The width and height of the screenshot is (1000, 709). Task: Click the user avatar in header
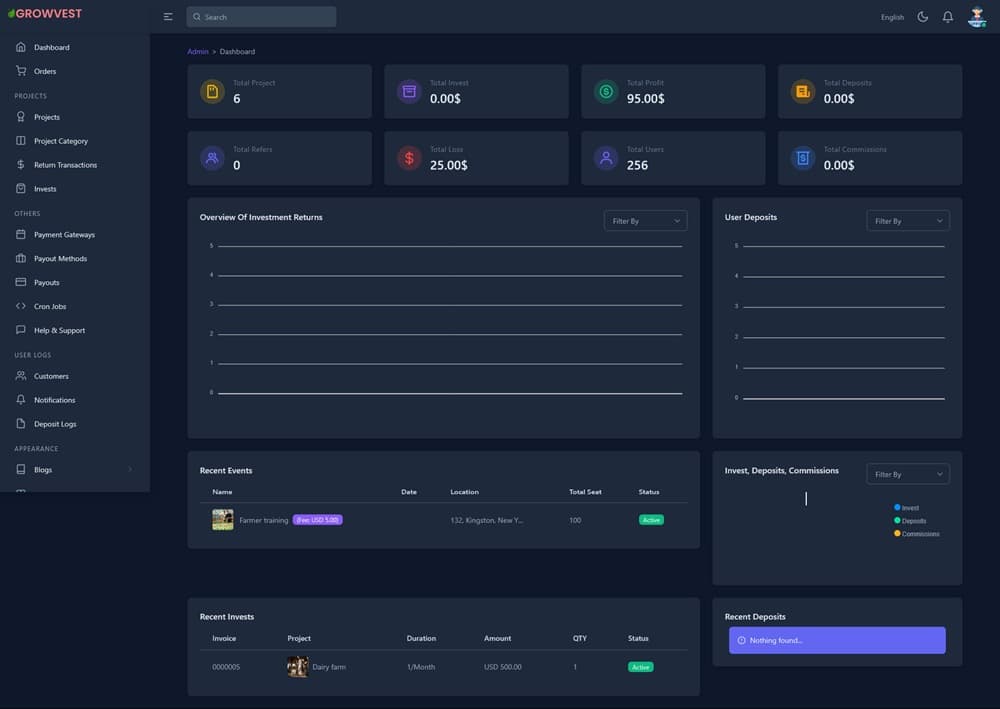[x=977, y=17]
